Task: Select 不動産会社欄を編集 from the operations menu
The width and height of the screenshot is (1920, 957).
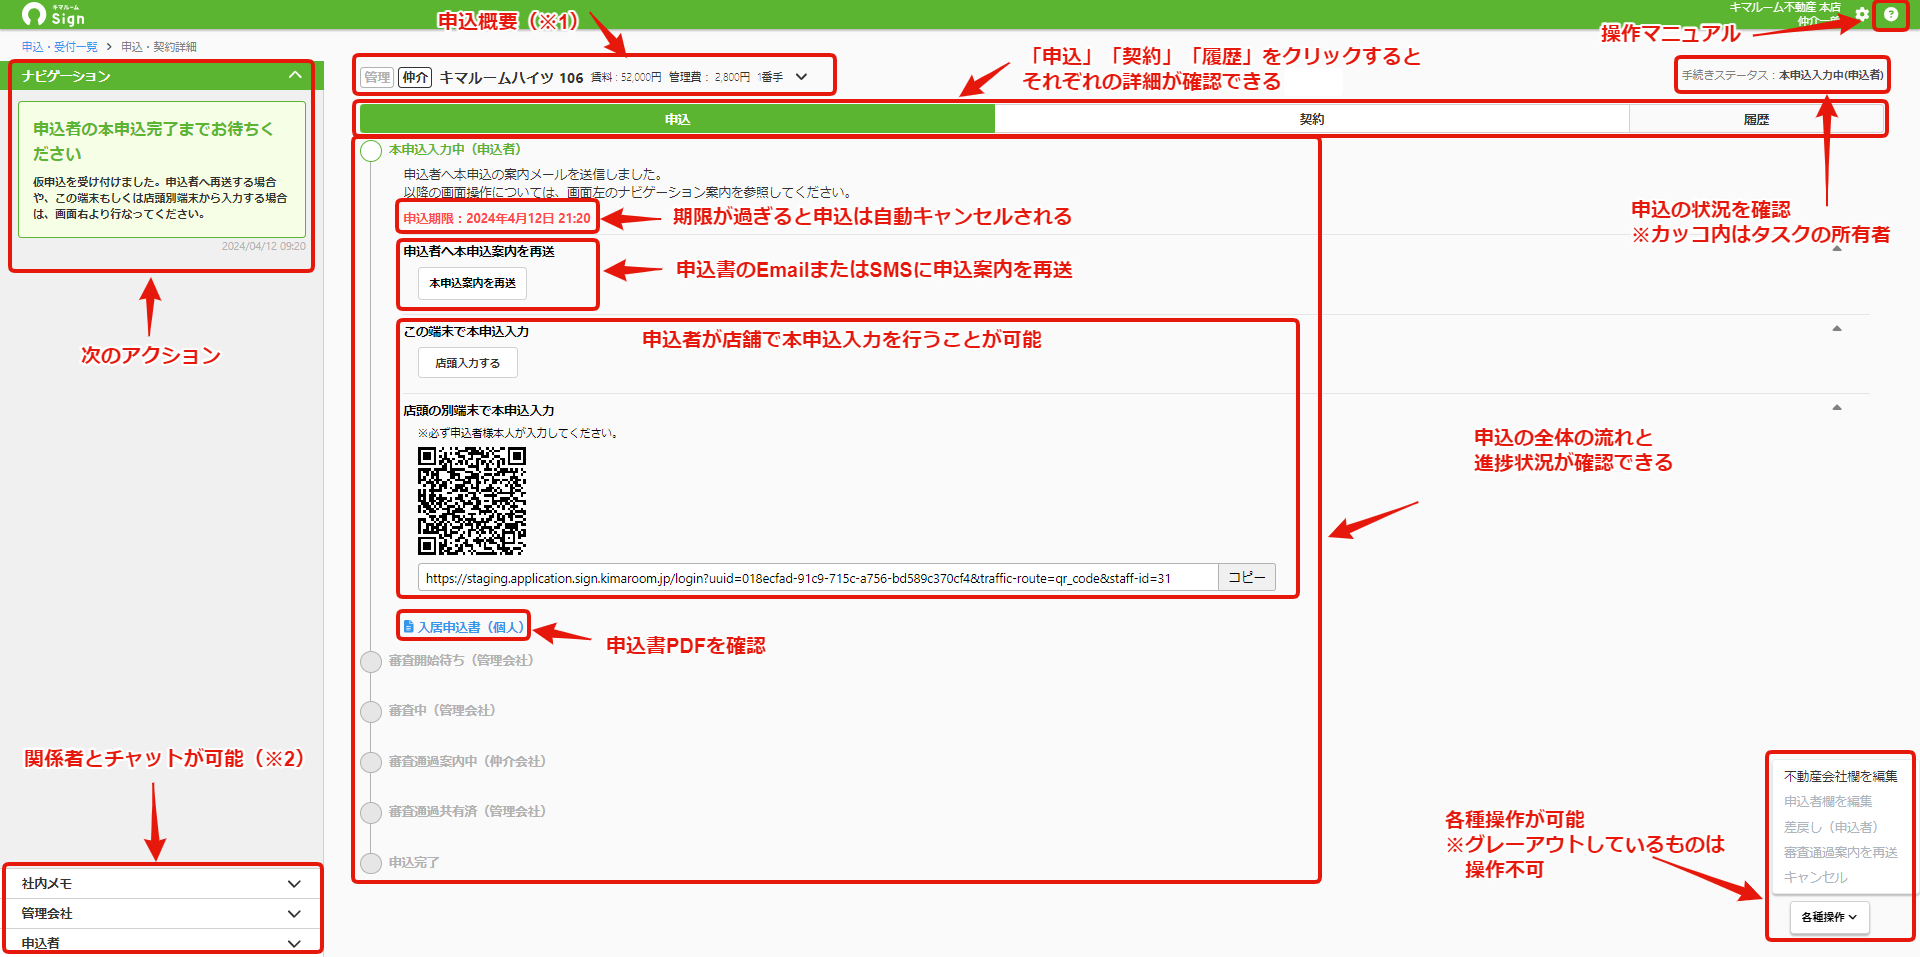Action: pyautogui.click(x=1840, y=776)
